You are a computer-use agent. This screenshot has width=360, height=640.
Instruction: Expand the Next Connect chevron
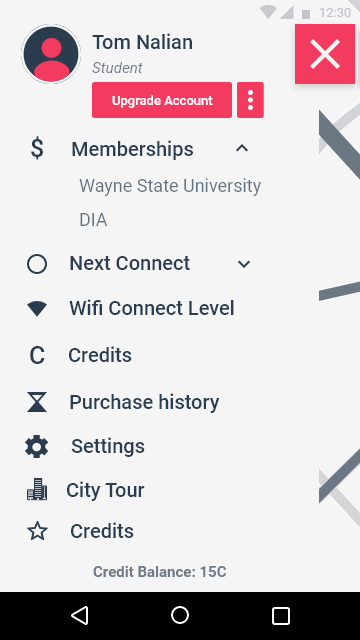coord(244,264)
